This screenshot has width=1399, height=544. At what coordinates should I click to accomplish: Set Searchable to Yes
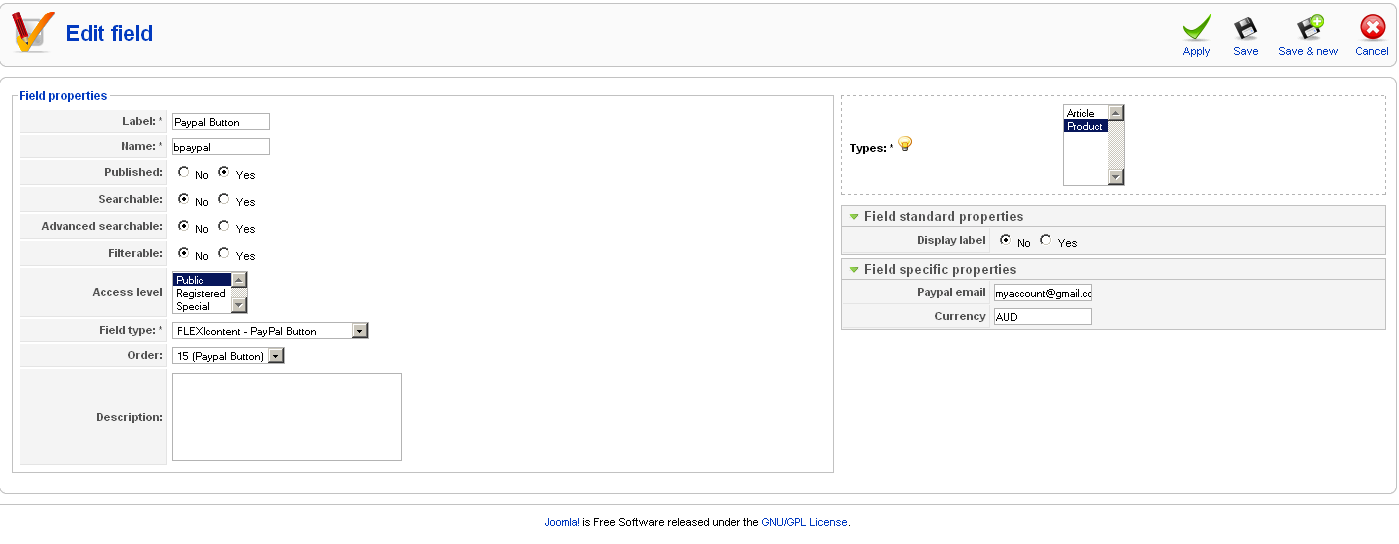[x=224, y=199]
